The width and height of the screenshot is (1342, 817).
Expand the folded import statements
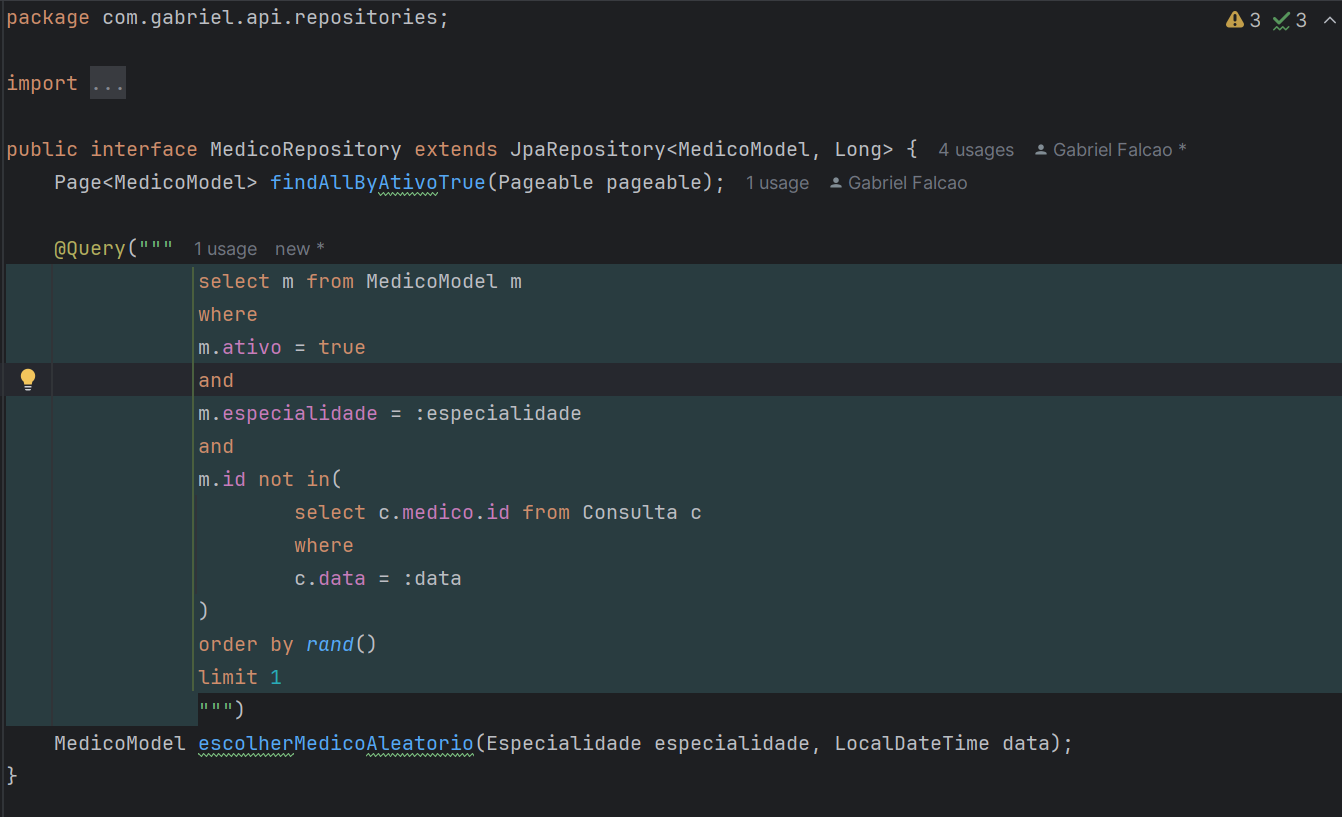(x=108, y=83)
